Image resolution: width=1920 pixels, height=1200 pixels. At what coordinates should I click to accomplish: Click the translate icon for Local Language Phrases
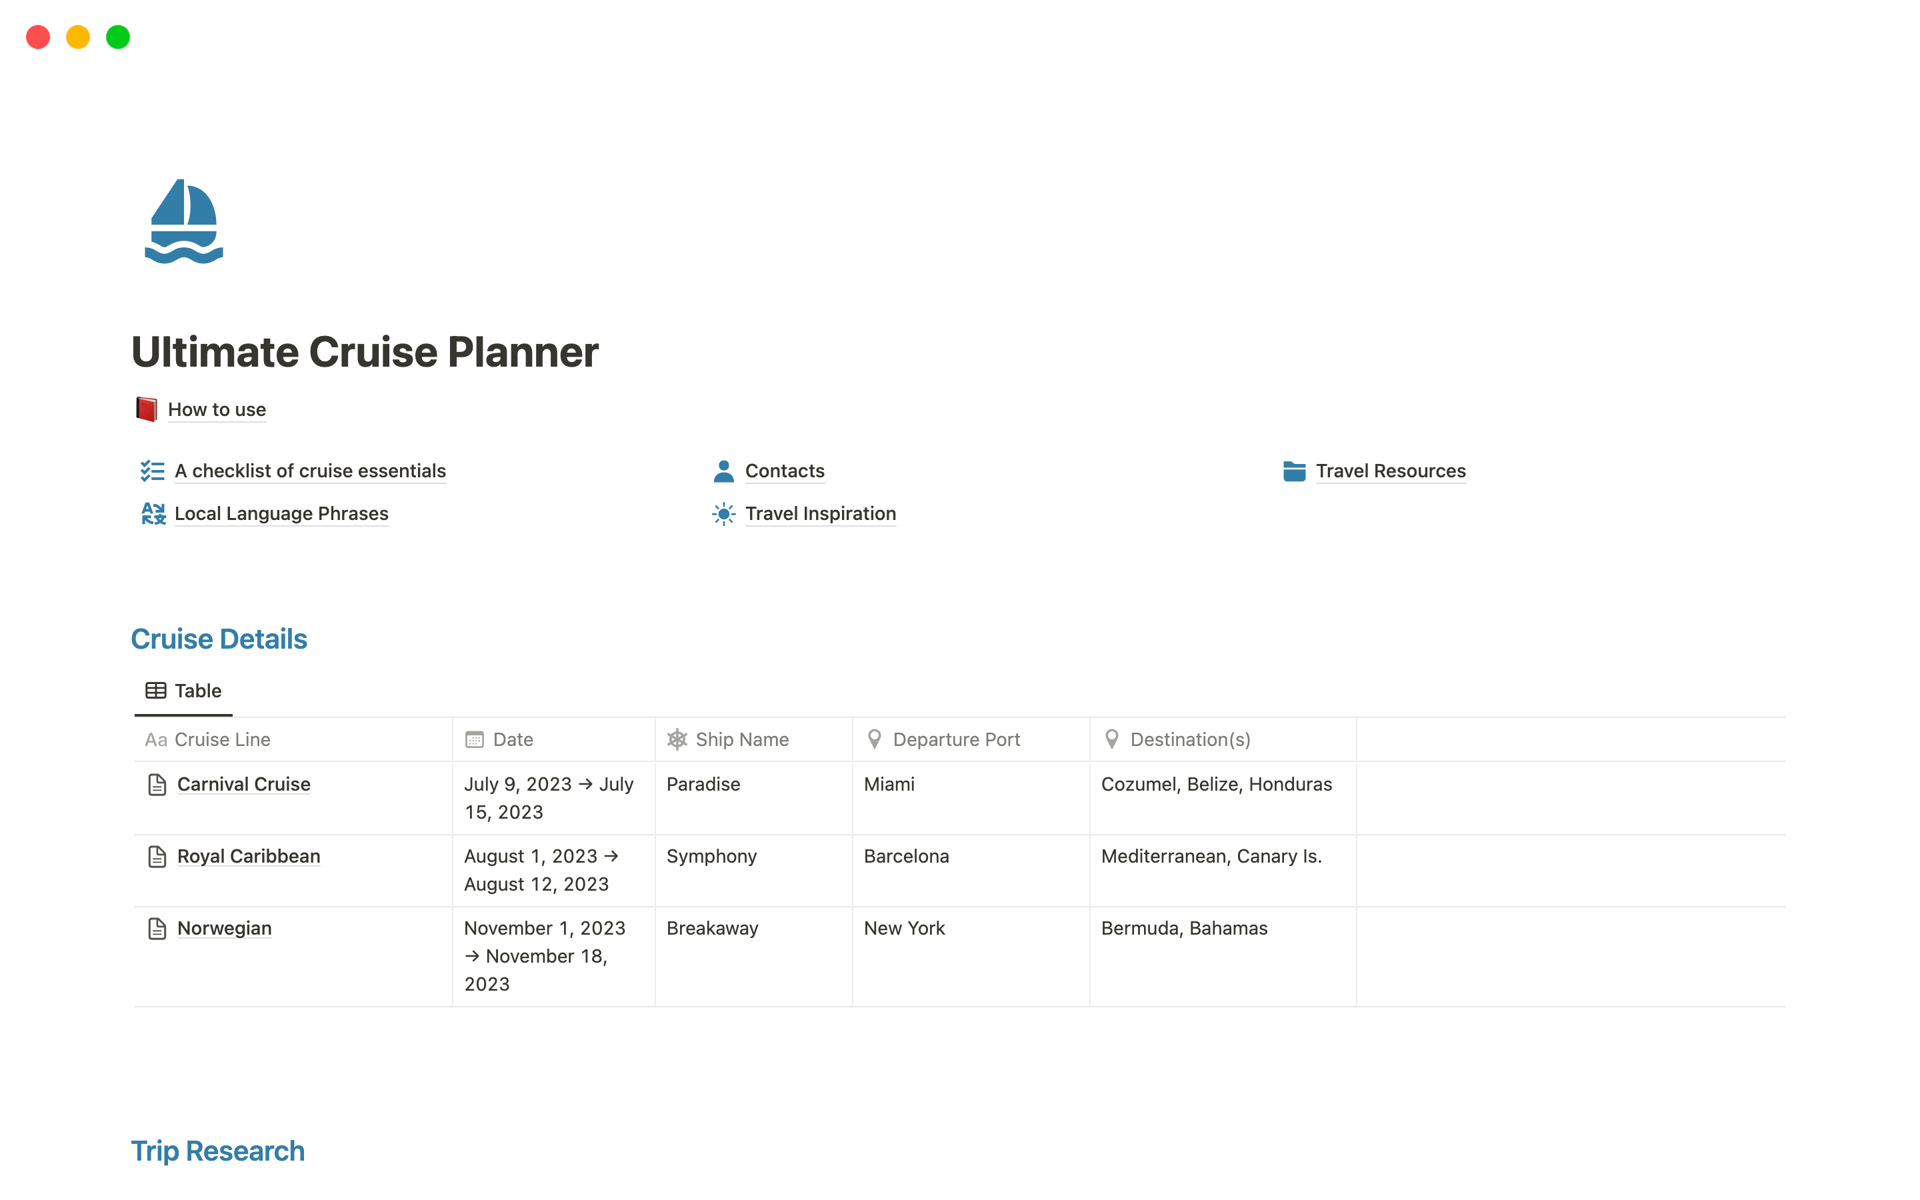pyautogui.click(x=153, y=514)
